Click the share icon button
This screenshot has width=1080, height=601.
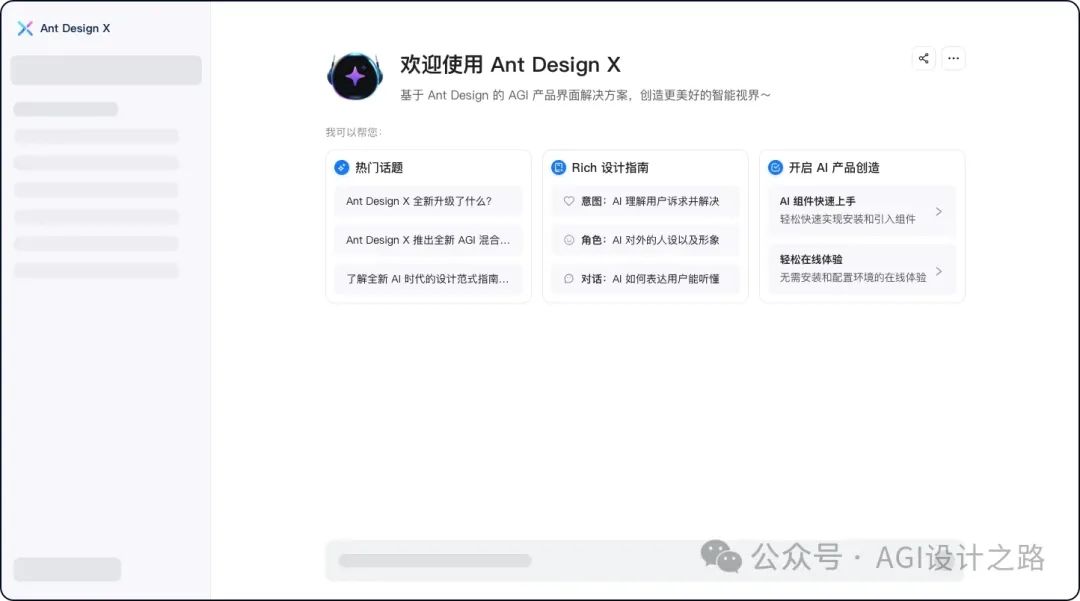tap(924, 59)
